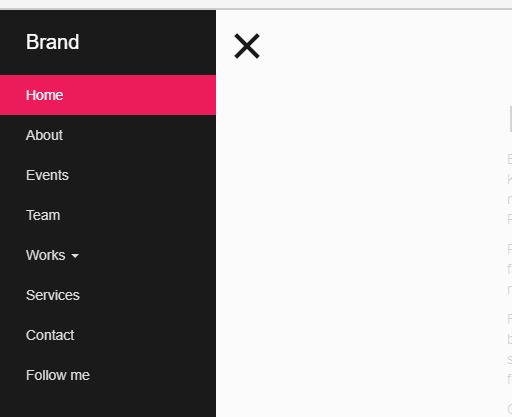This screenshot has width=512, height=417.
Task: Tap the black cross close button
Action: pyautogui.click(x=247, y=46)
